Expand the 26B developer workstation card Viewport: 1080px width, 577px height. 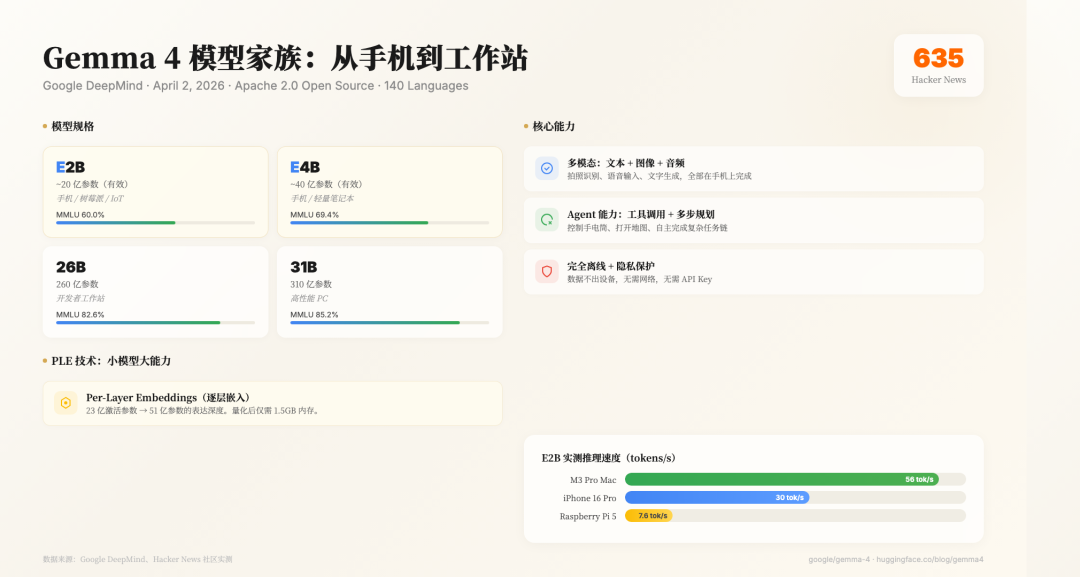tap(155, 291)
